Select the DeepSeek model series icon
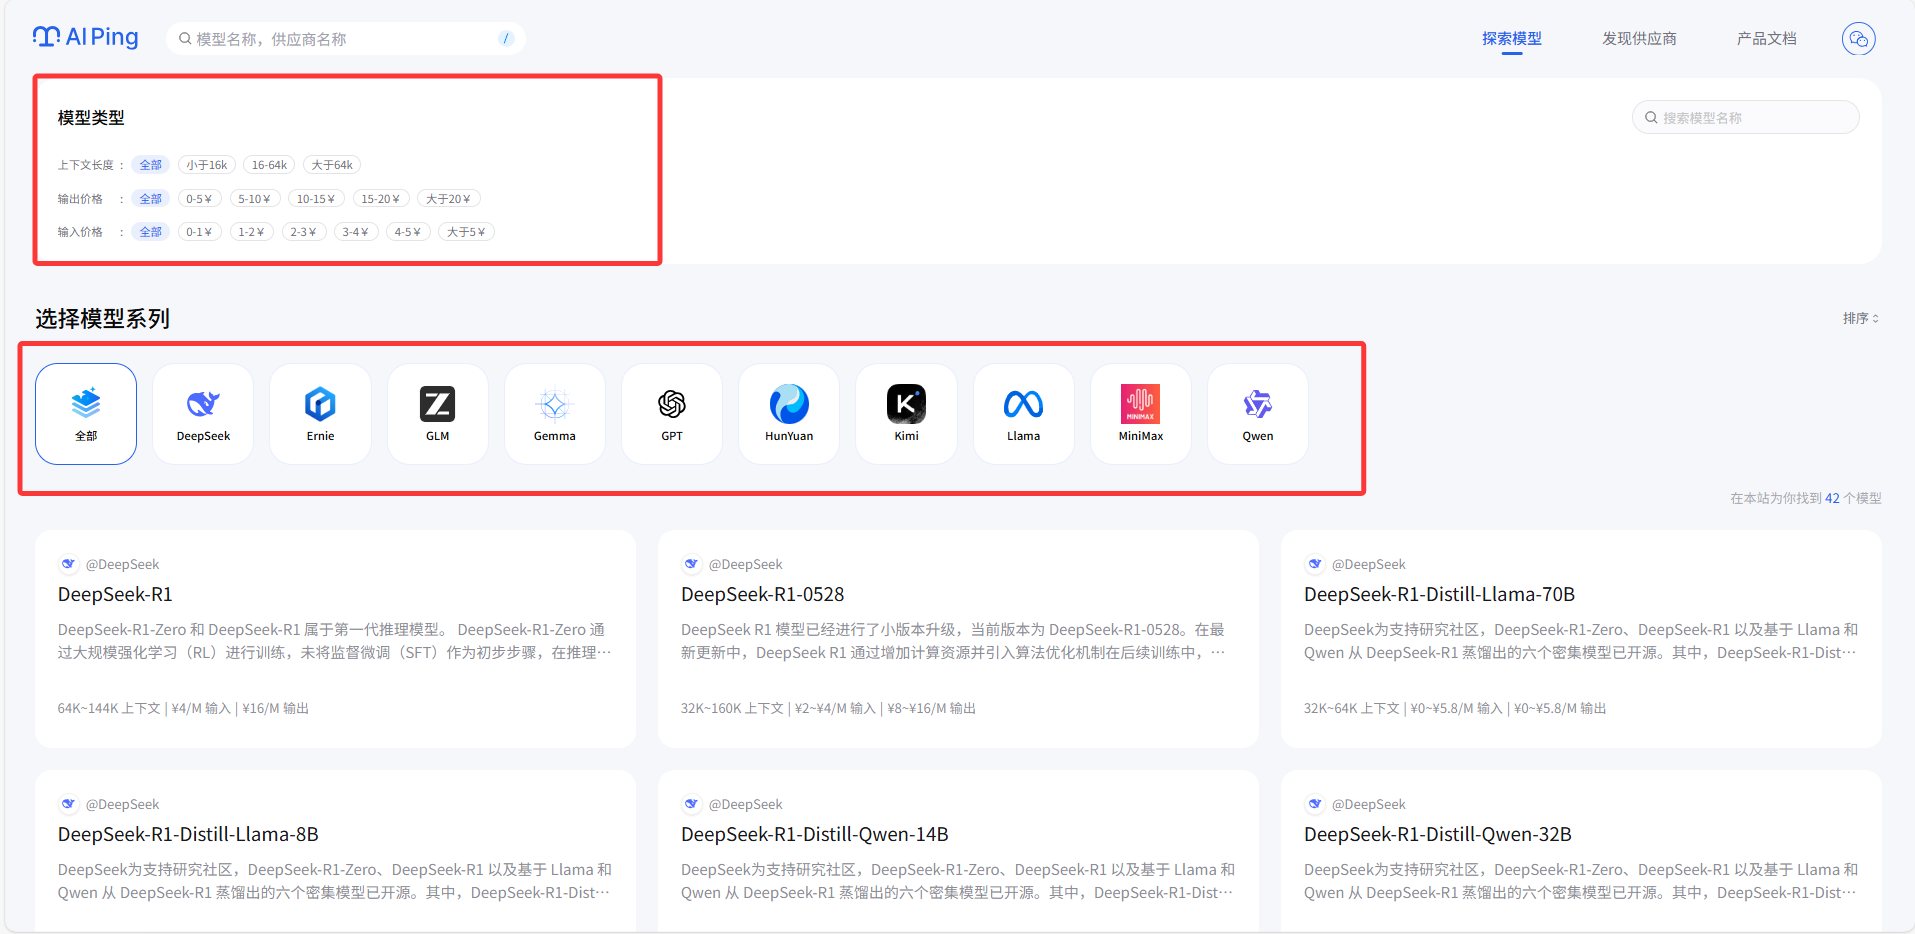Viewport: 1915px width, 934px height. click(203, 413)
